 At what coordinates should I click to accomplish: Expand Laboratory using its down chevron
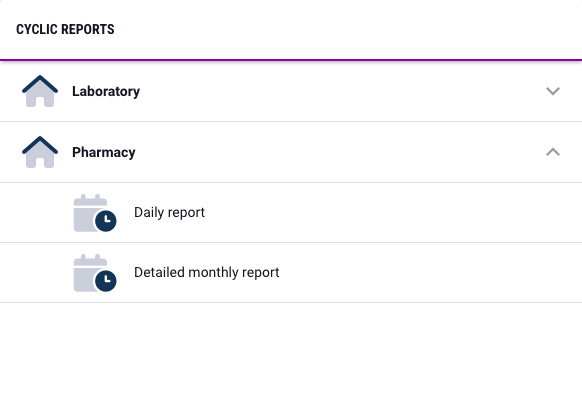pos(553,91)
